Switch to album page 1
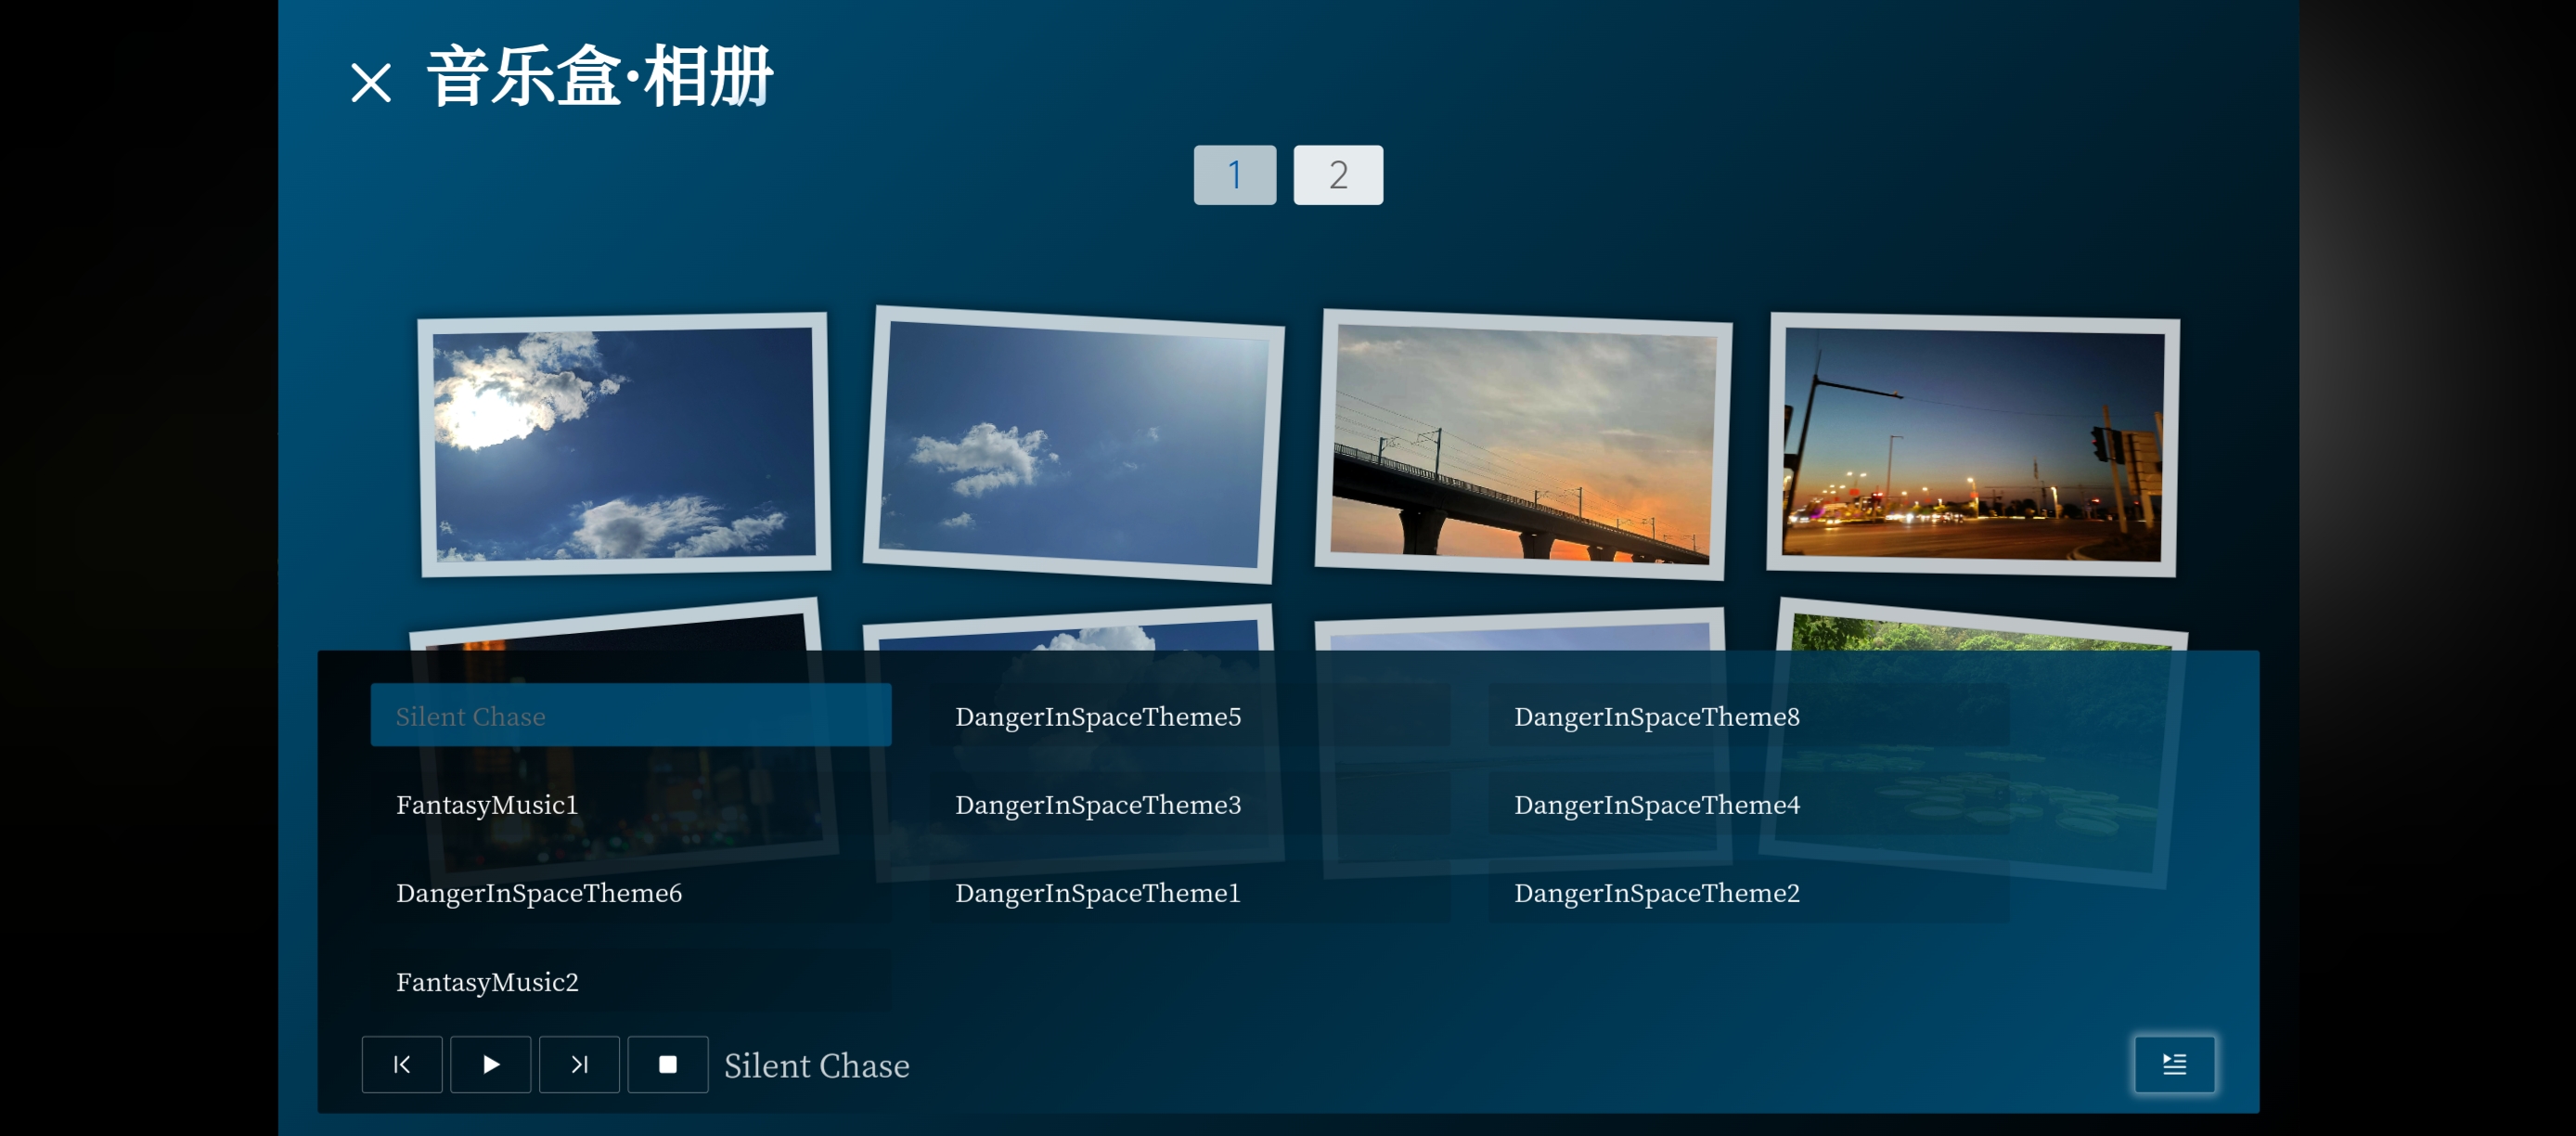The height and width of the screenshot is (1136, 2576). (1234, 175)
